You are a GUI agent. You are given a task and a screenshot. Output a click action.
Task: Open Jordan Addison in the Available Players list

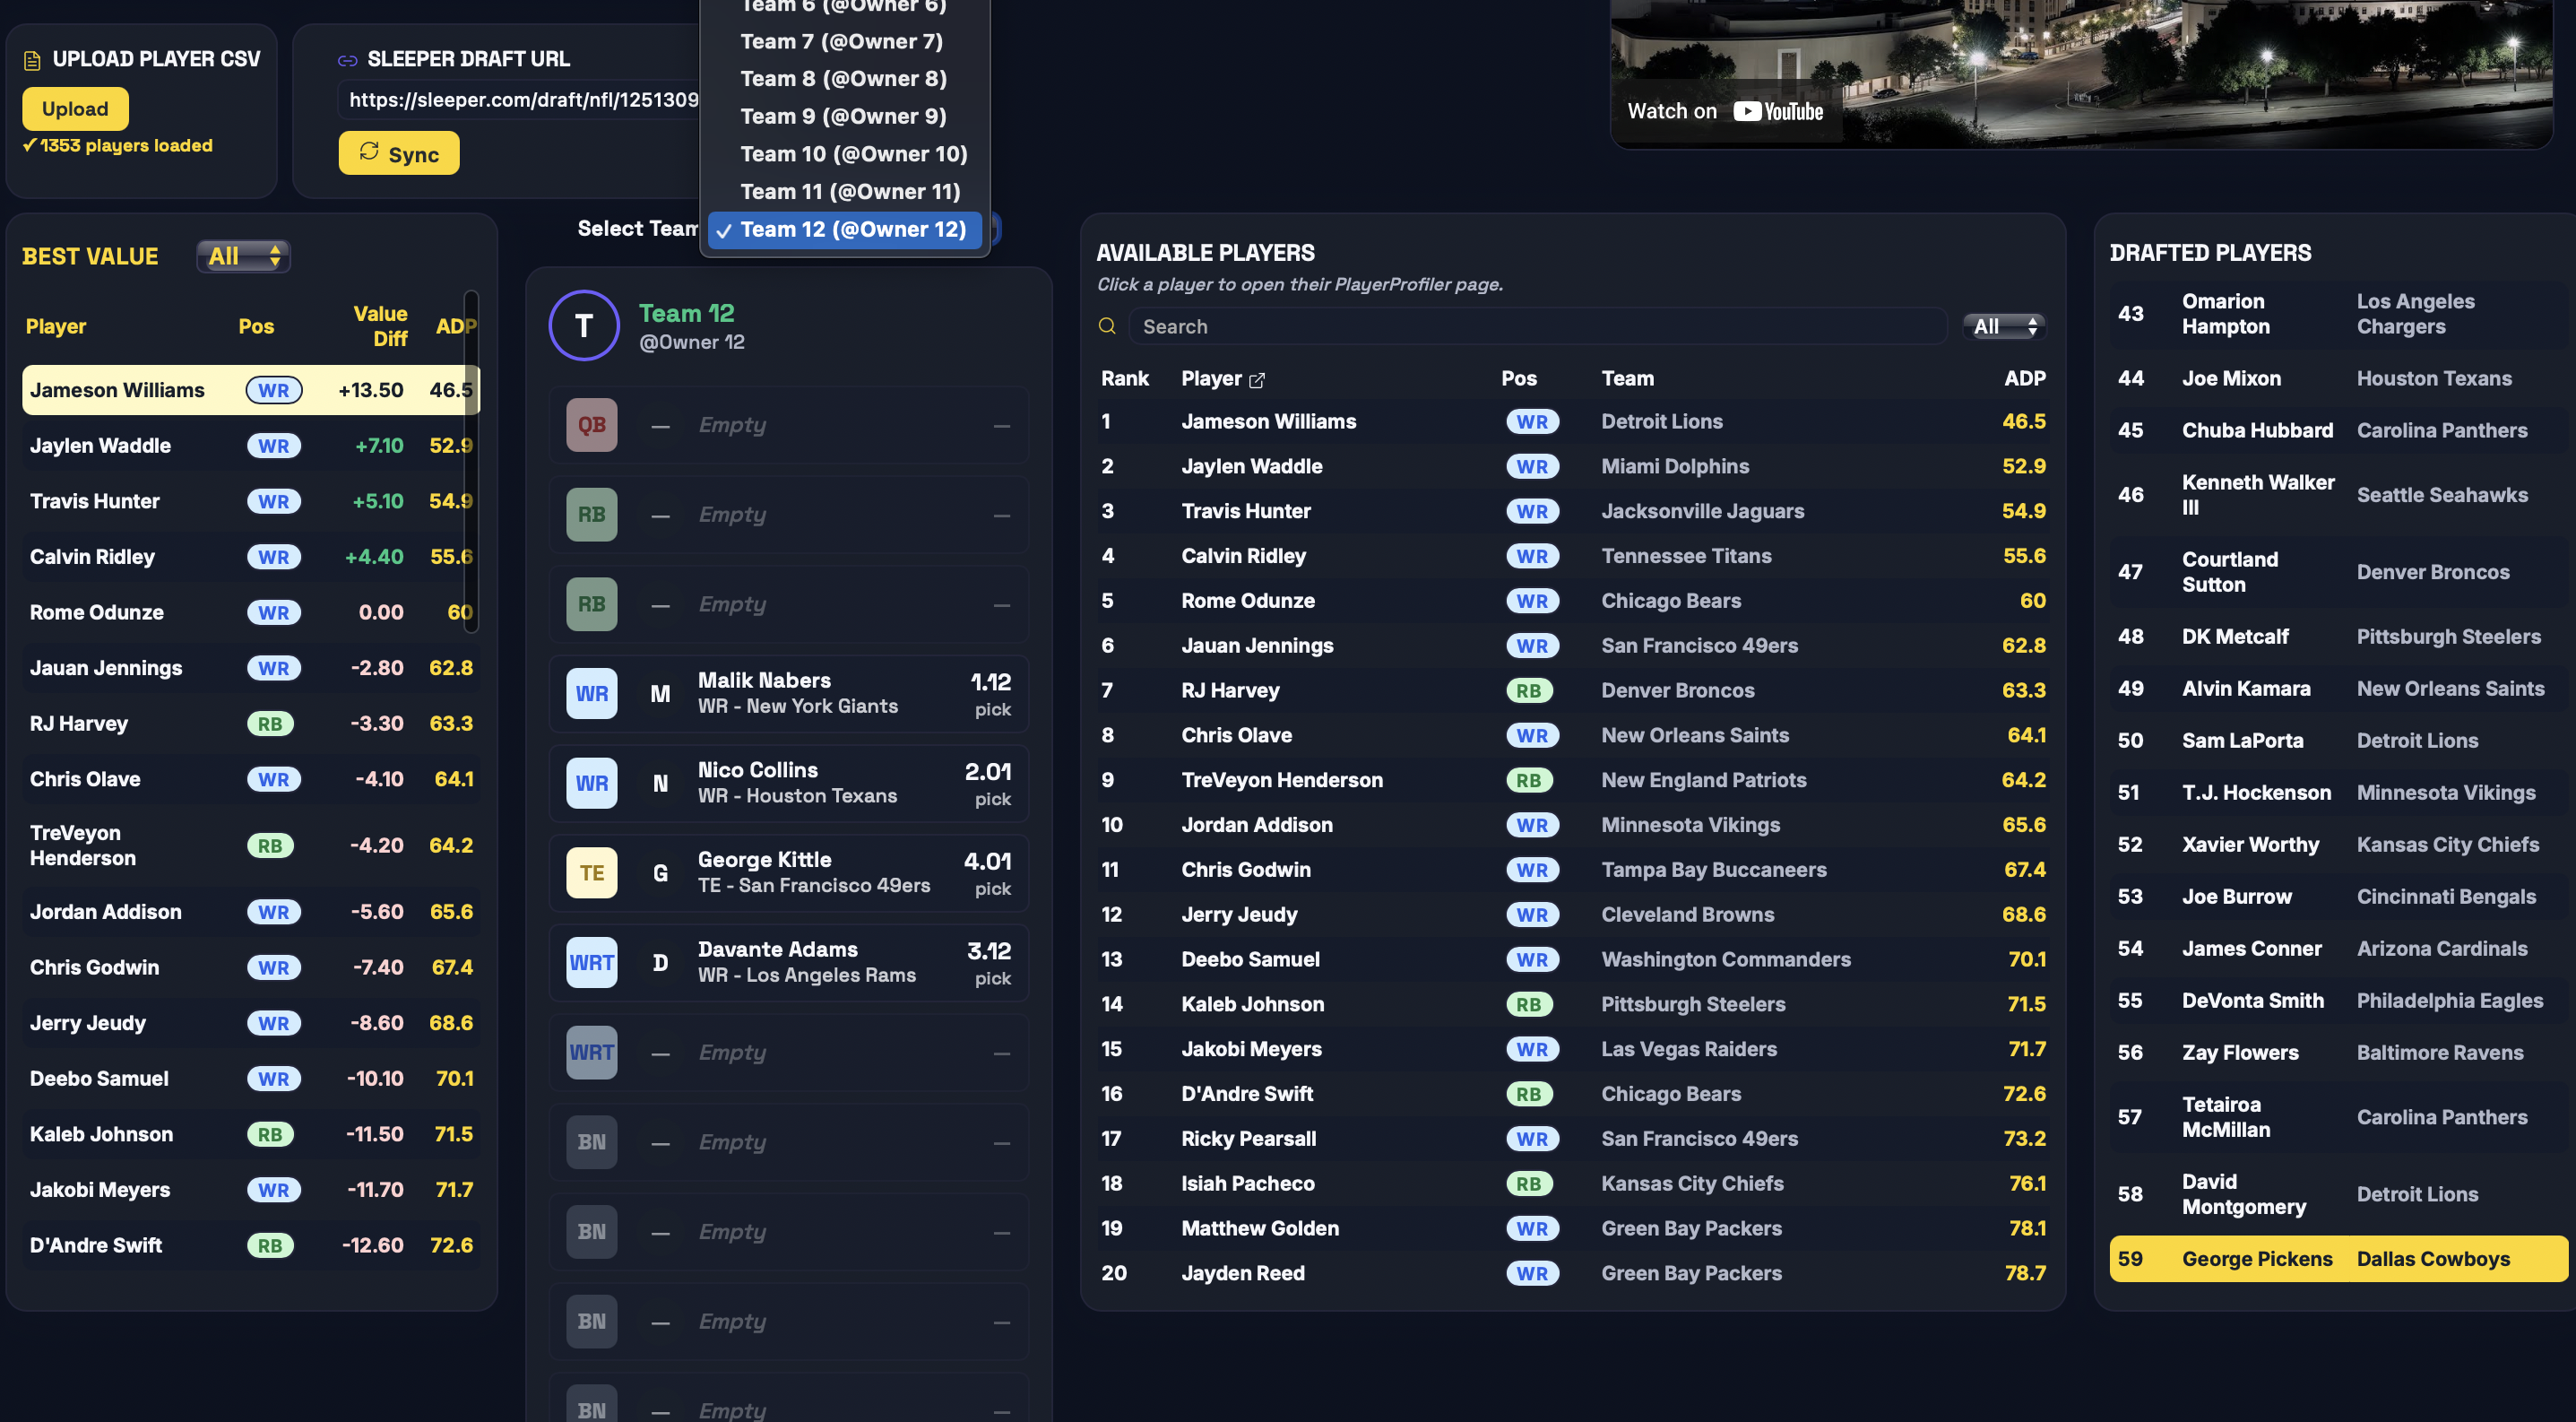tap(1256, 825)
